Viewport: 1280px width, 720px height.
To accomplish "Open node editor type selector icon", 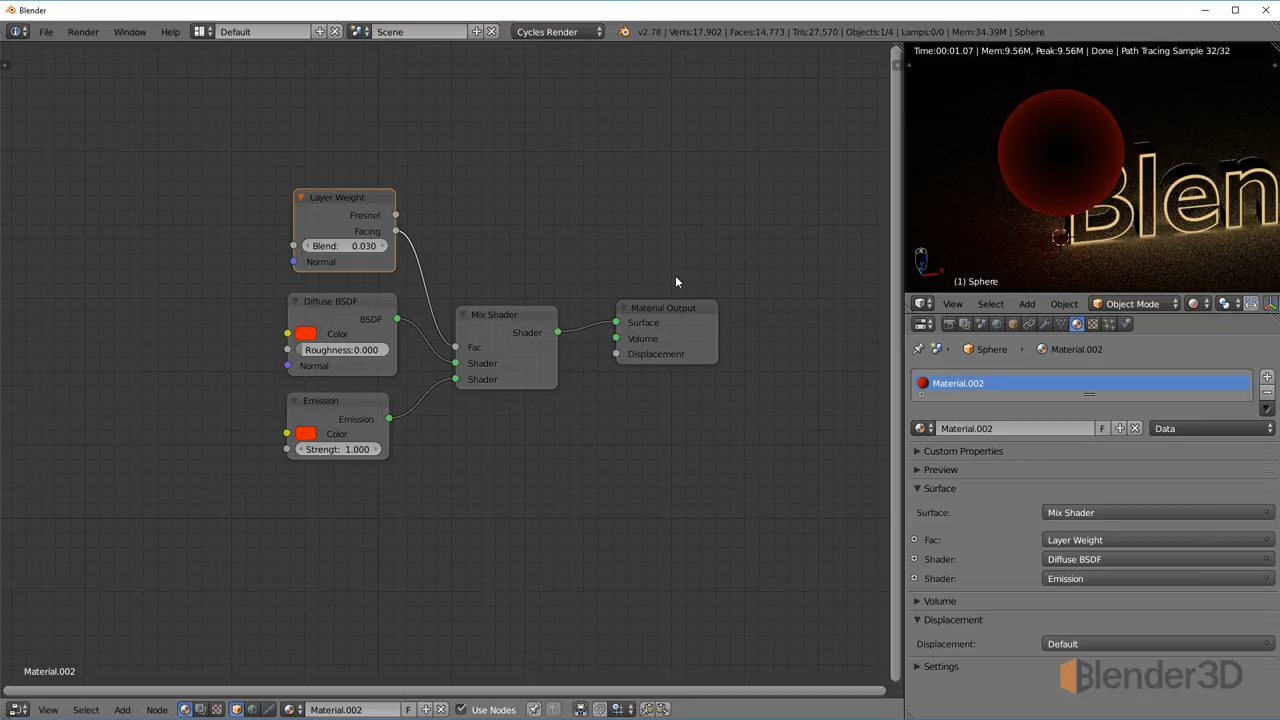I will pos(18,710).
